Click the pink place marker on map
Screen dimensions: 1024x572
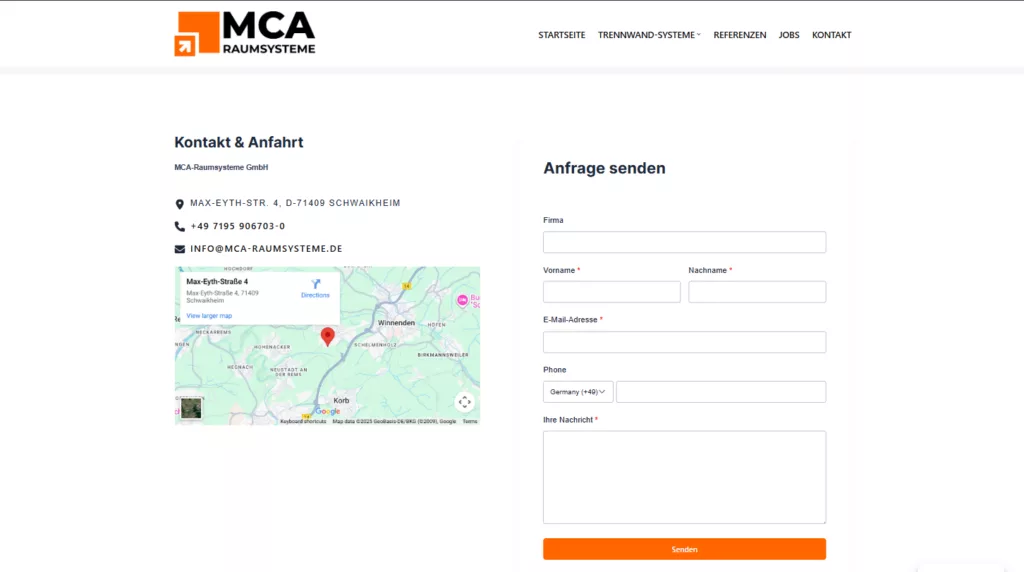[x=462, y=300]
